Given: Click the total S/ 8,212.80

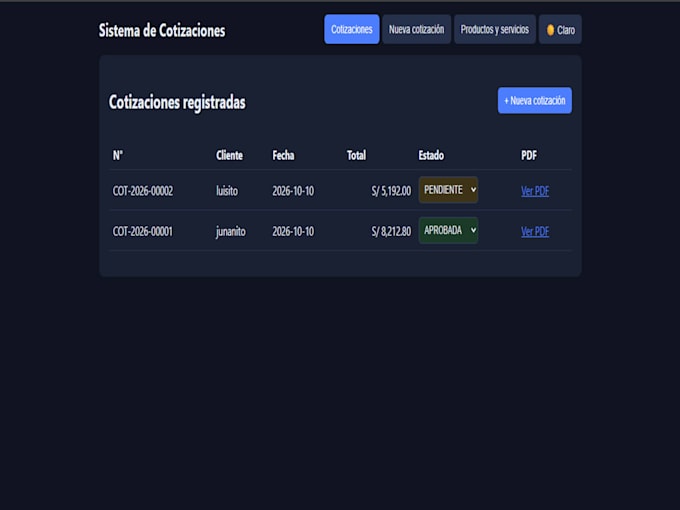Looking at the screenshot, I should click(x=391, y=232).
